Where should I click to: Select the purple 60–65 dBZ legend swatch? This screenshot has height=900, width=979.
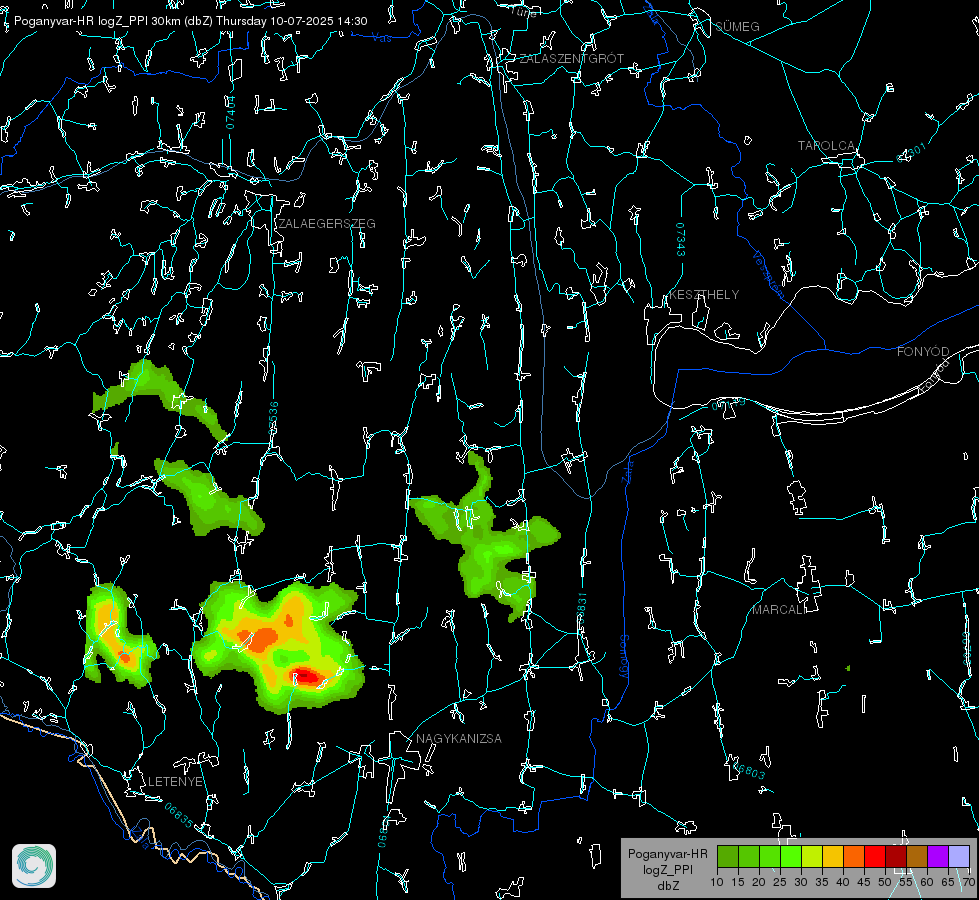click(x=937, y=856)
